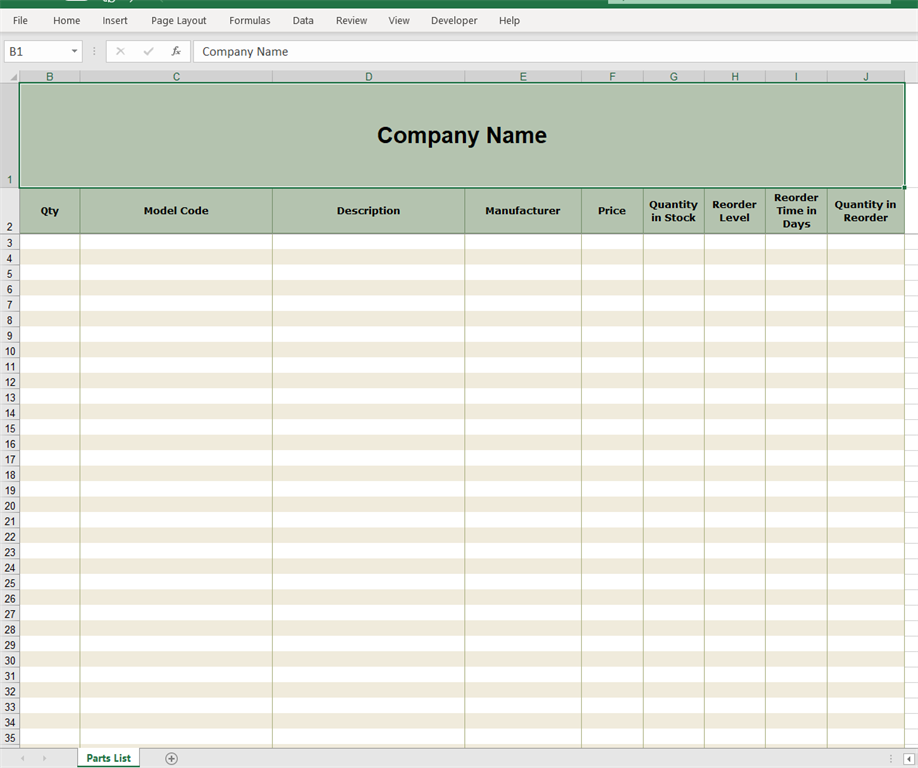Viewport: 918px width, 768px height.
Task: Click the Quantity in Stock header cell
Action: [x=674, y=211]
